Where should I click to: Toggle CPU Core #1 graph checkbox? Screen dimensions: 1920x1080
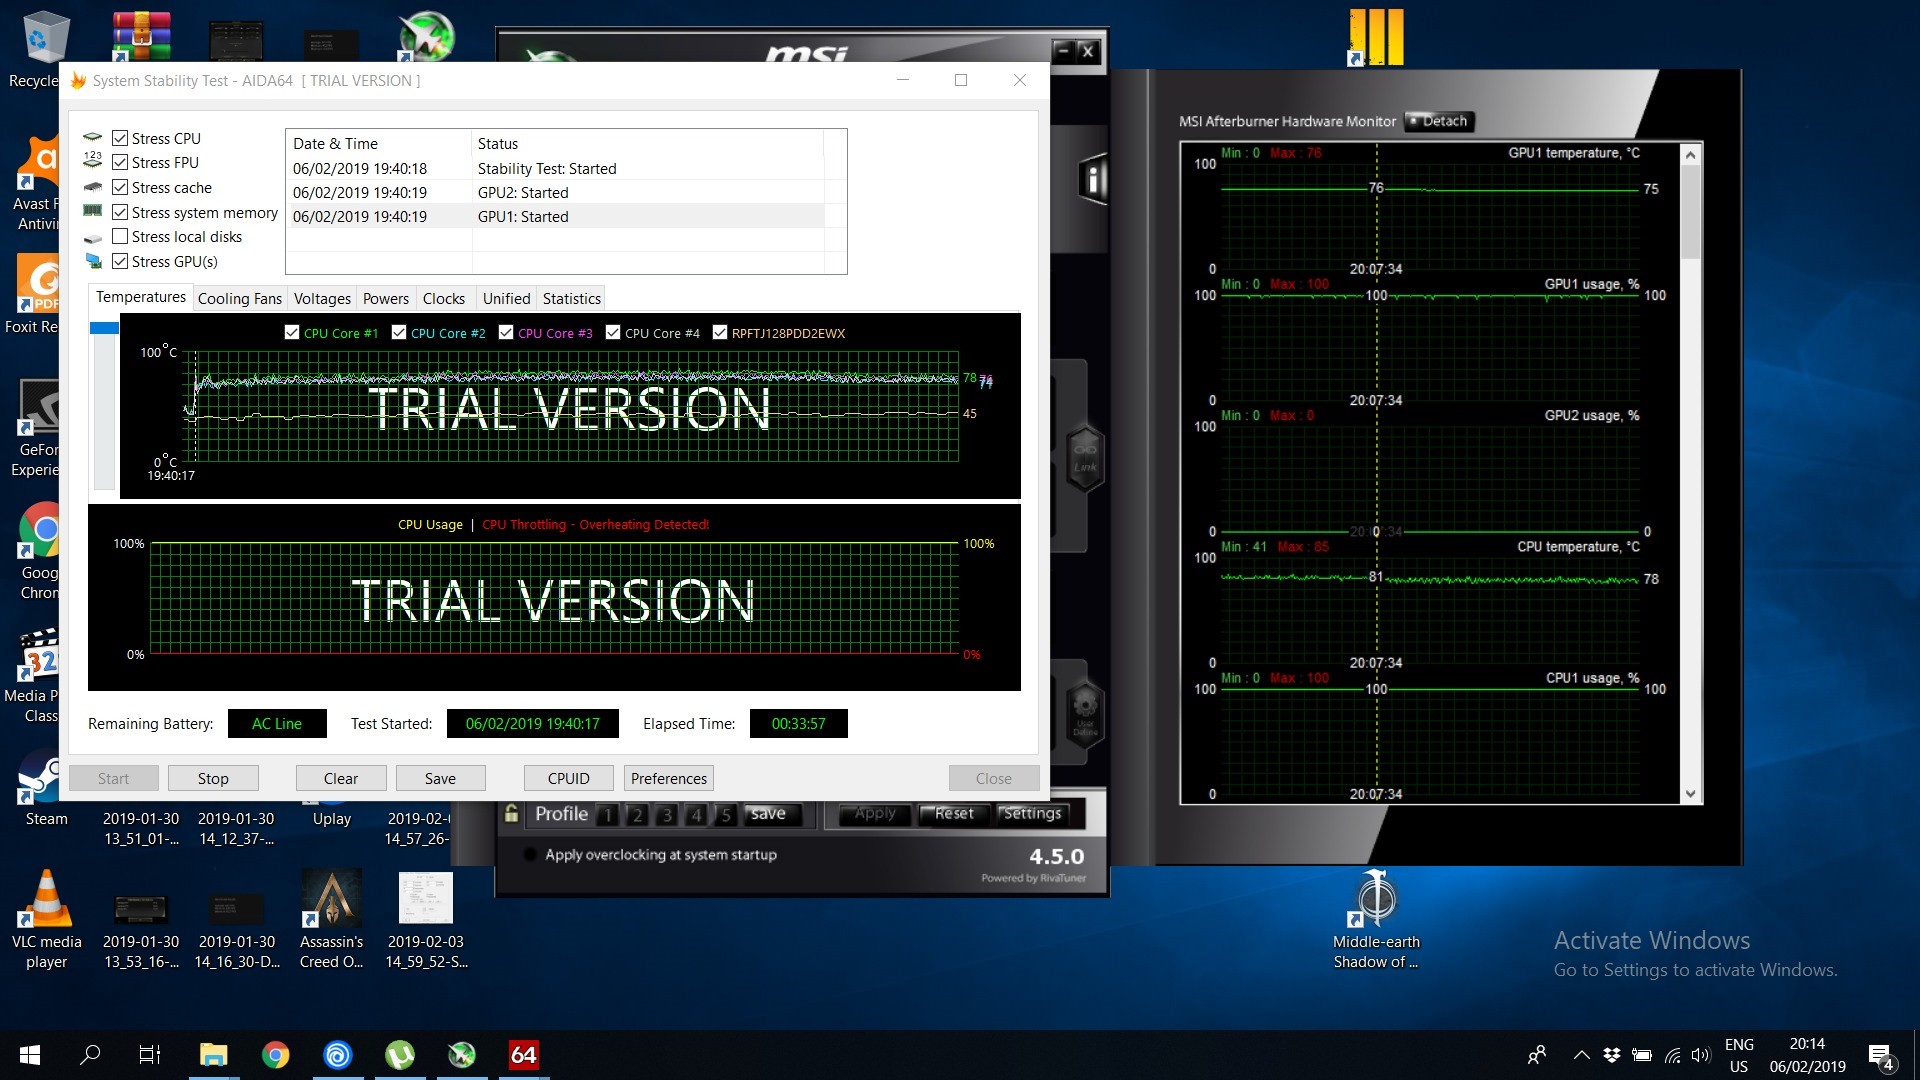coord(292,333)
